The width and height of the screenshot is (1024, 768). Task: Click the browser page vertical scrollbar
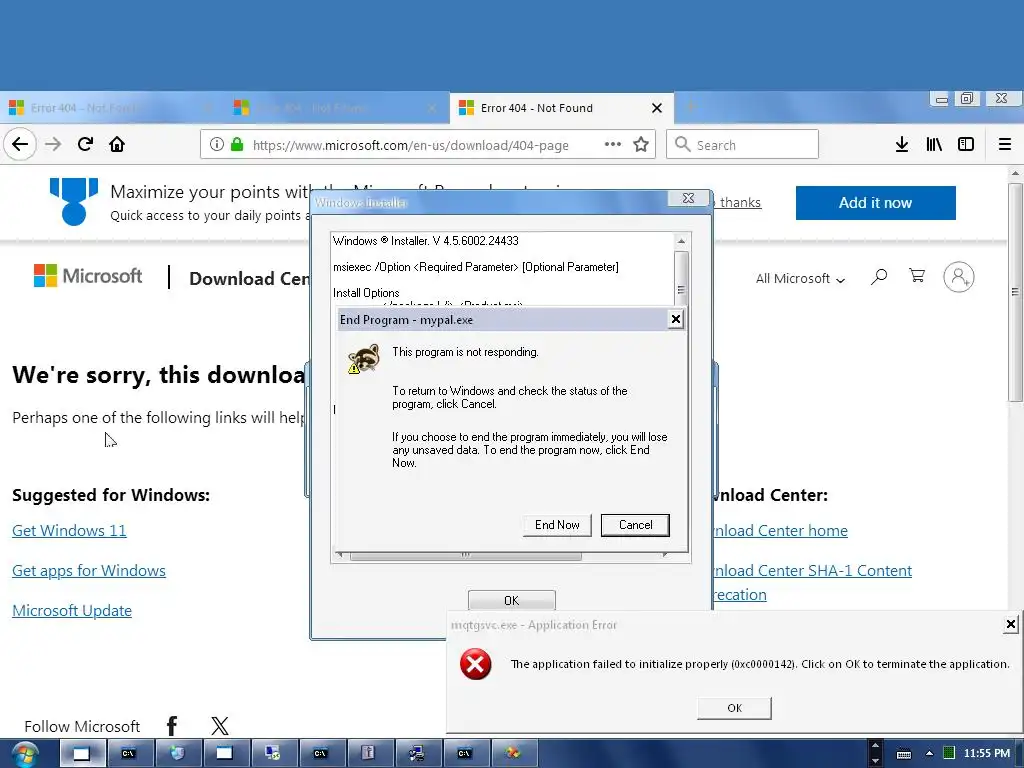tap(1015, 292)
